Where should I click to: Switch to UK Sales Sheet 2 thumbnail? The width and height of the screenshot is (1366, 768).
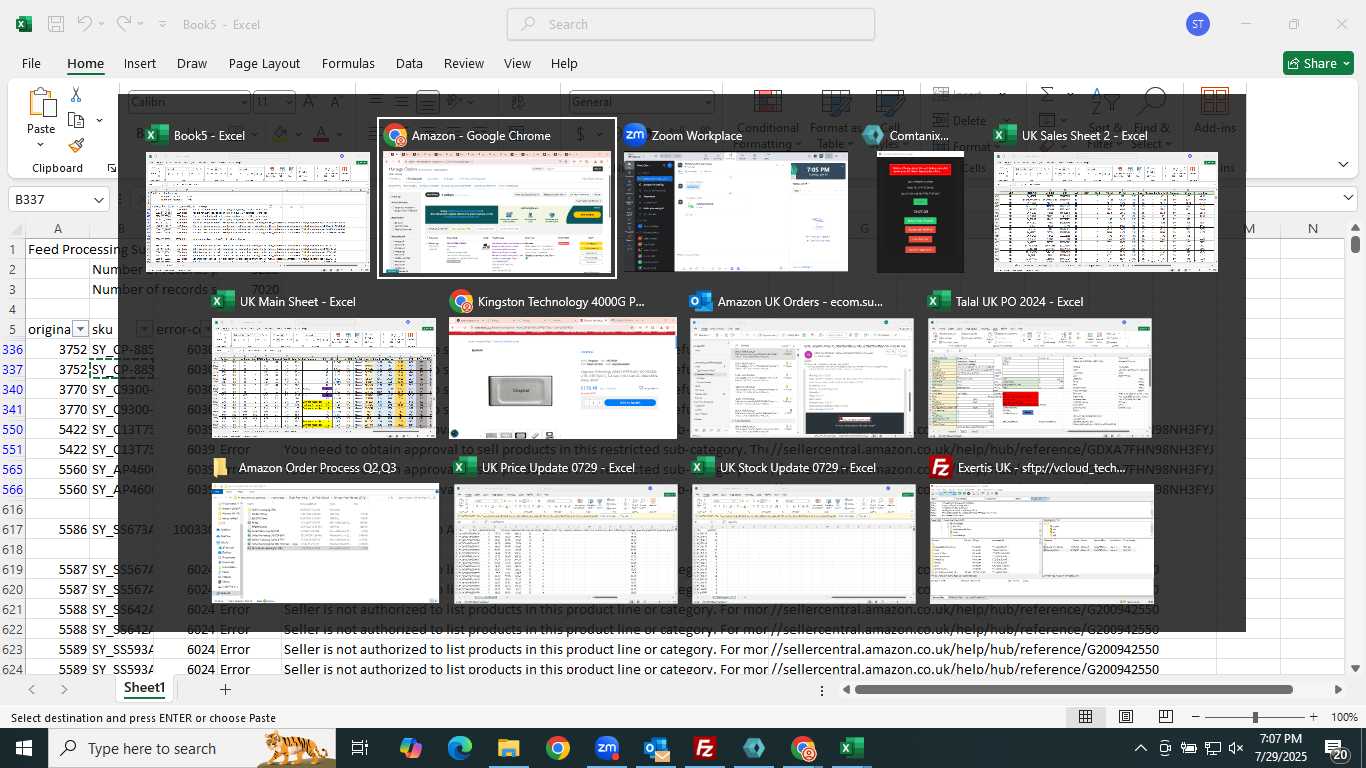pyautogui.click(x=1105, y=198)
